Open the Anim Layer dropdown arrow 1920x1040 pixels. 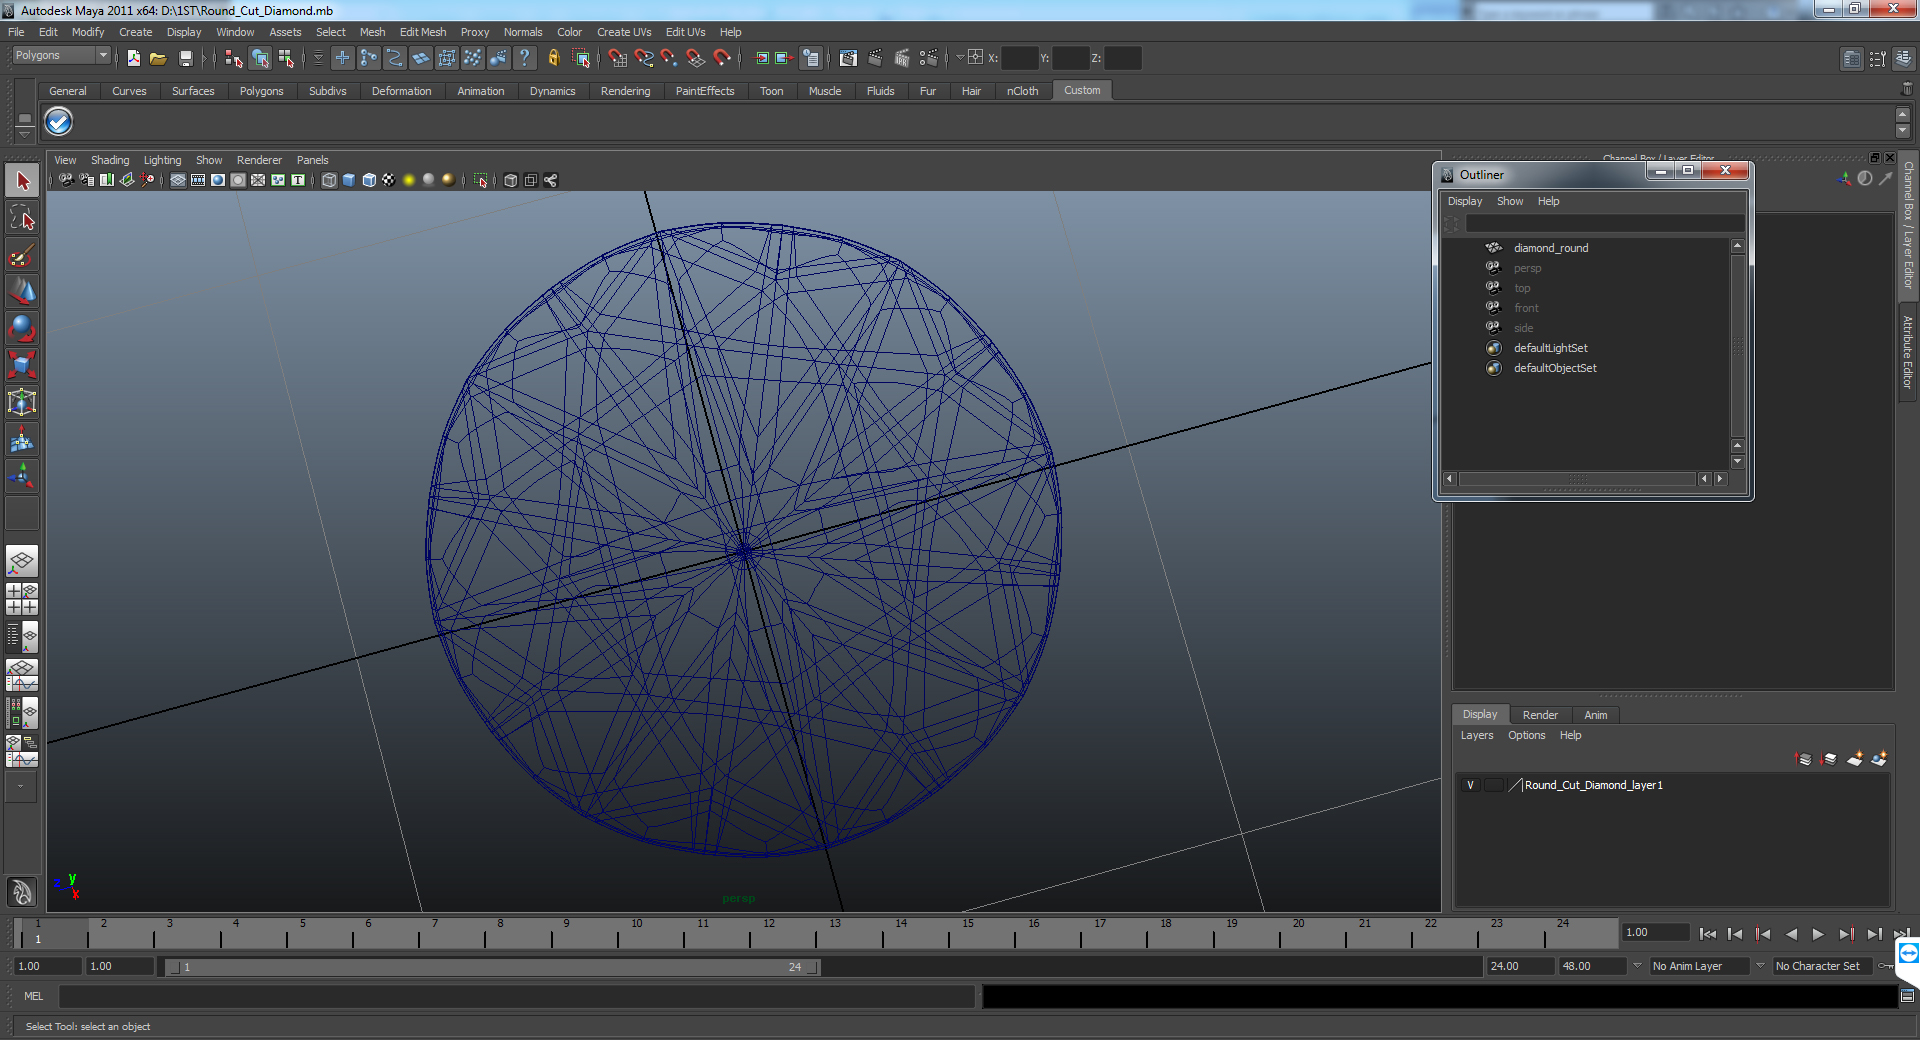[x=1637, y=966]
